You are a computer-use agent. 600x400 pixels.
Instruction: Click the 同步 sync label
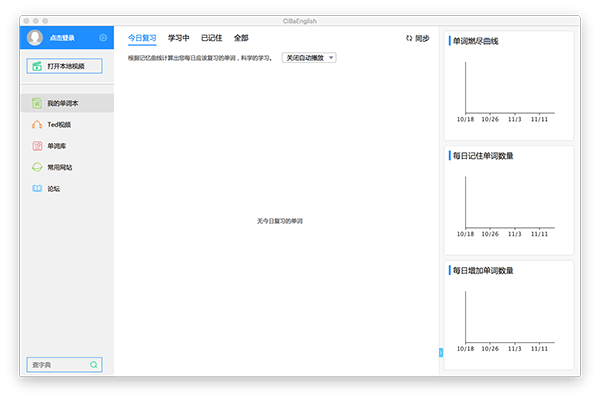422,38
